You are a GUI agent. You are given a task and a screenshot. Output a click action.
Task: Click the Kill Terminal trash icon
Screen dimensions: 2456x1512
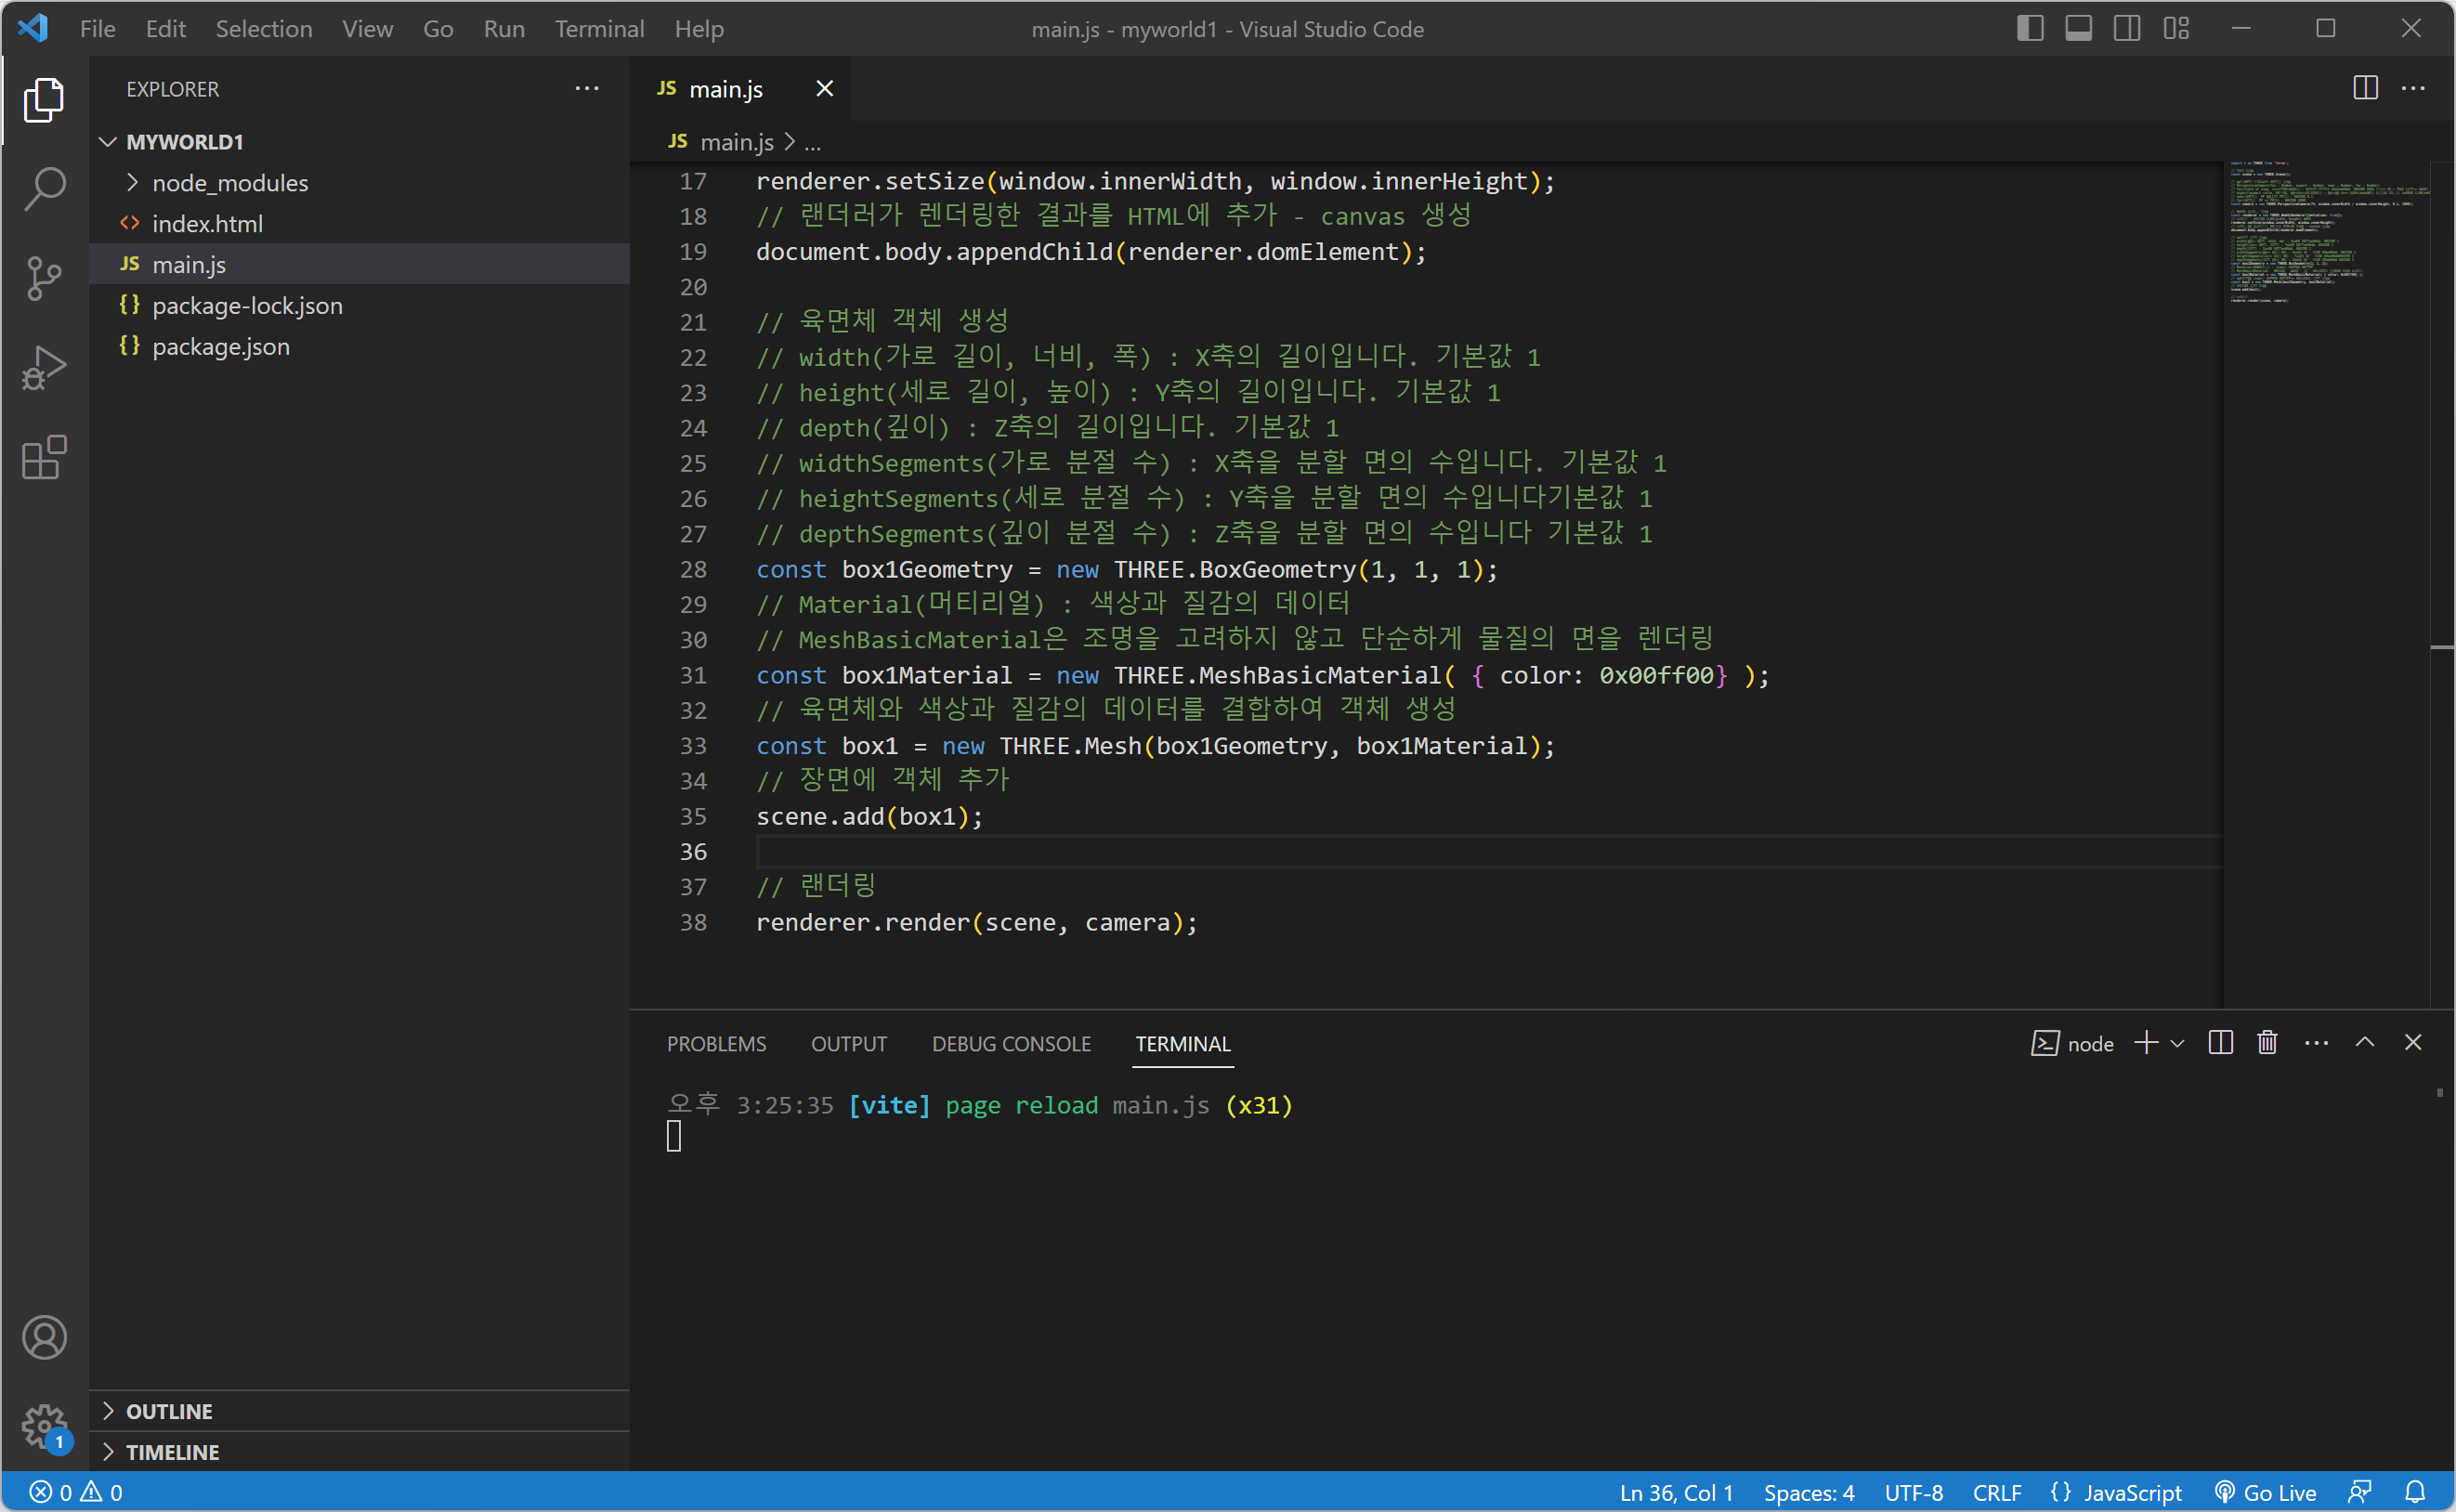[x=2267, y=1043]
